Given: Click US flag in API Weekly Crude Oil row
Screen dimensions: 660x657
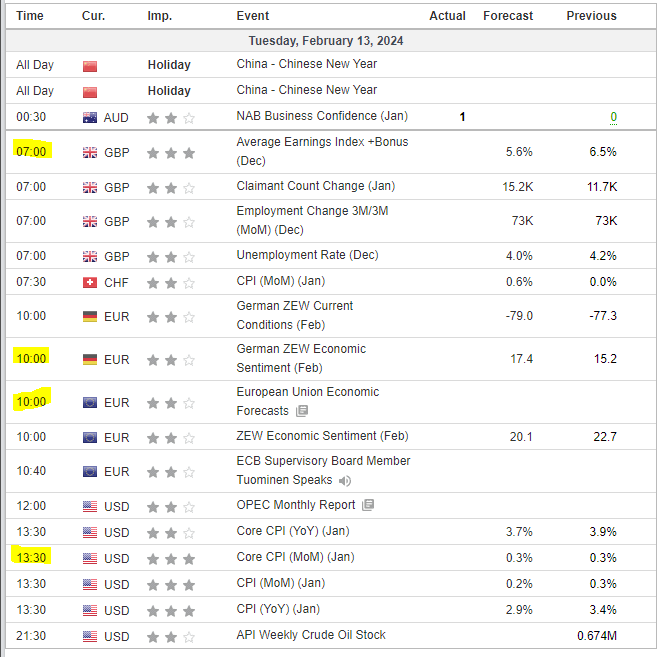Looking at the screenshot, I should point(90,635).
